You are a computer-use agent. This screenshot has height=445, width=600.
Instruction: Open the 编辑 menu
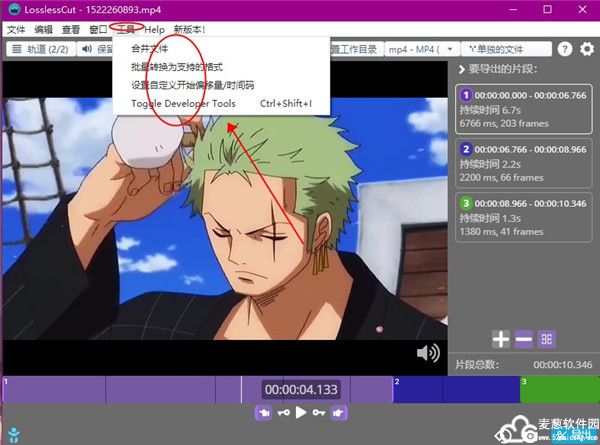click(x=43, y=29)
